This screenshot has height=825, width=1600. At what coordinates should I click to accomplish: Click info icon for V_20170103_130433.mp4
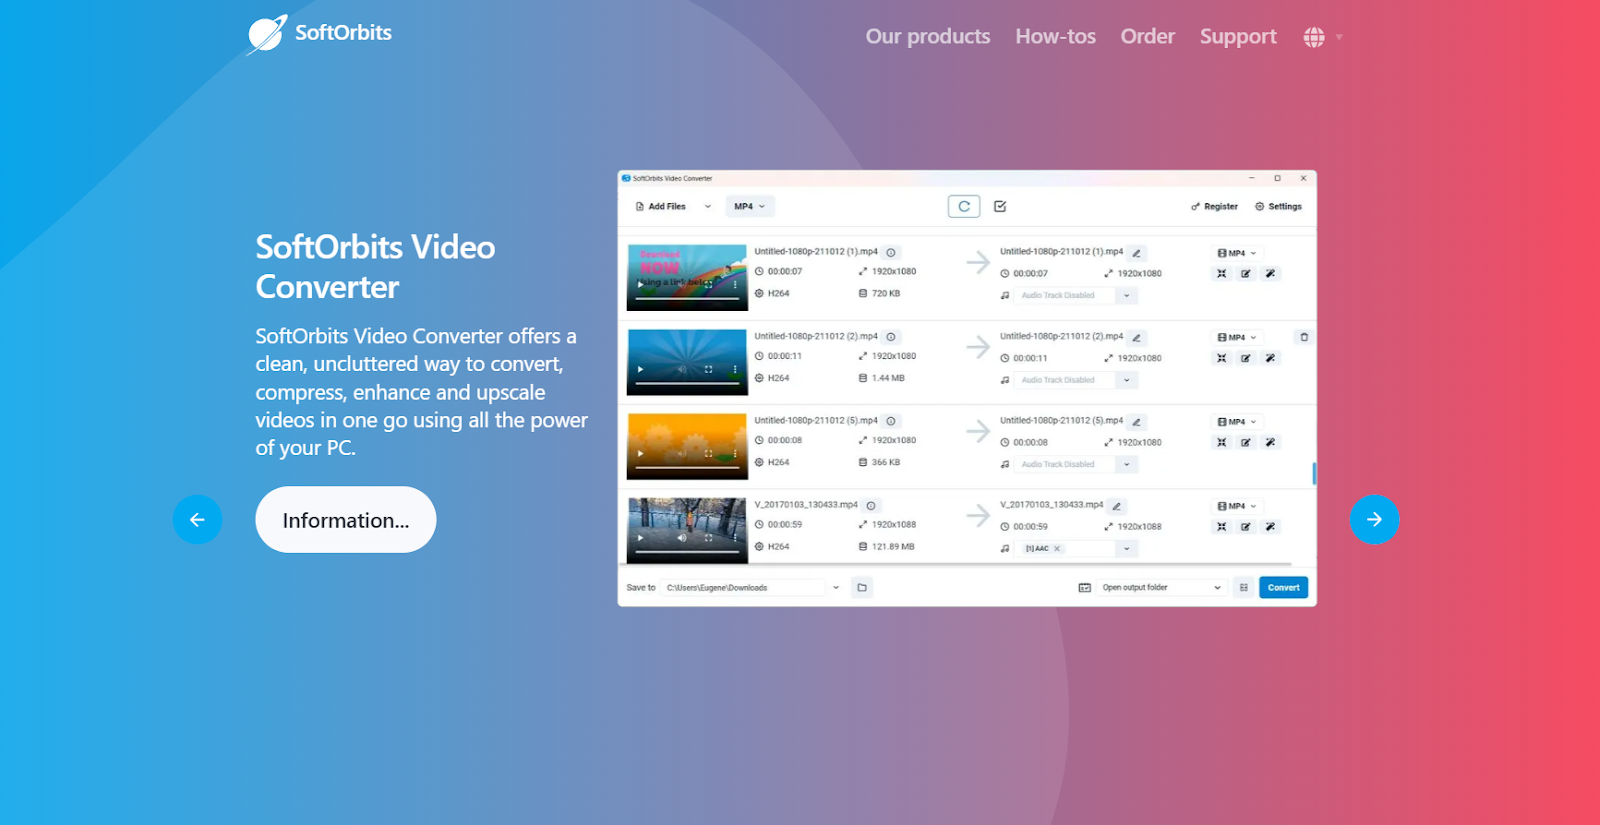[x=871, y=506]
